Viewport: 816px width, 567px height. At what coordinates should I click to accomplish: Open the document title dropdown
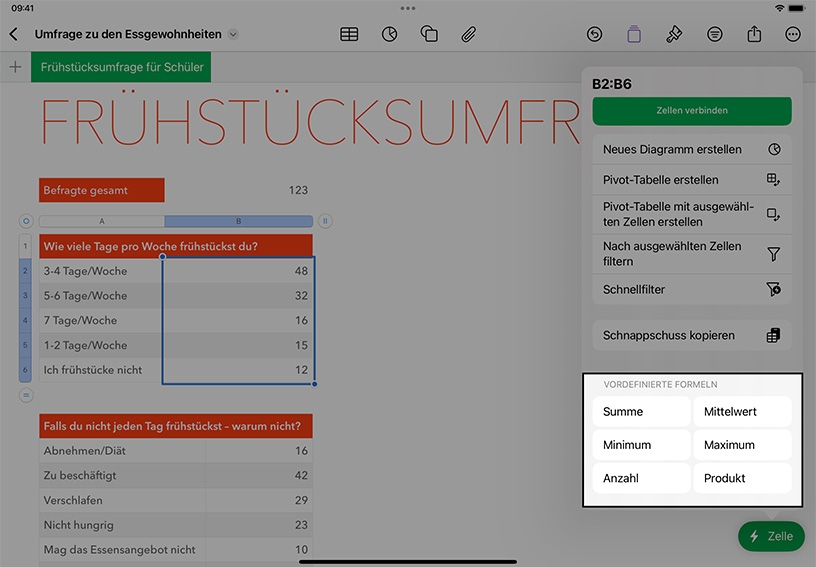click(x=234, y=34)
